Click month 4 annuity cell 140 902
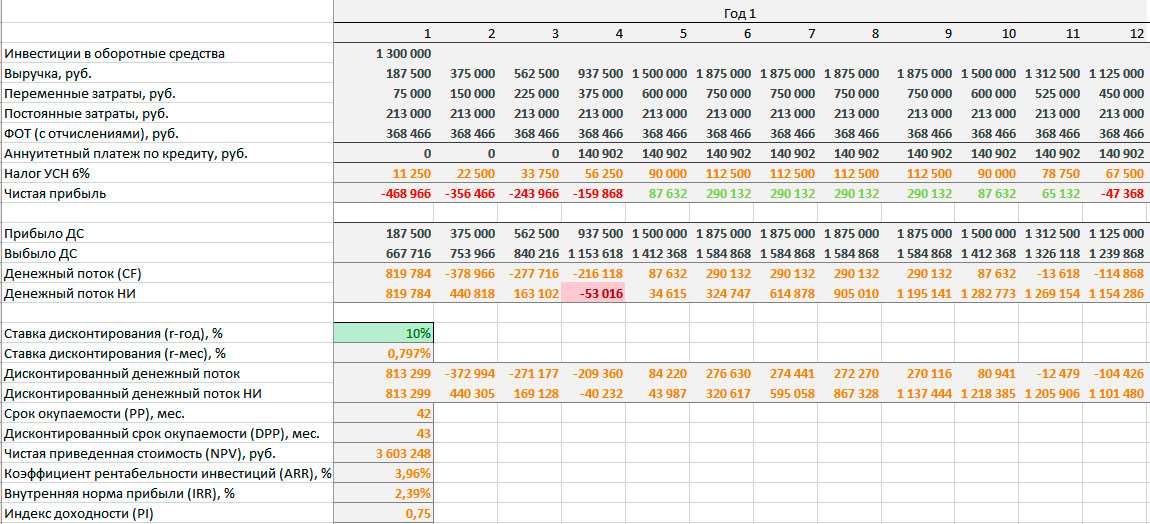Image resolution: width=1150 pixels, height=524 pixels. click(593, 153)
